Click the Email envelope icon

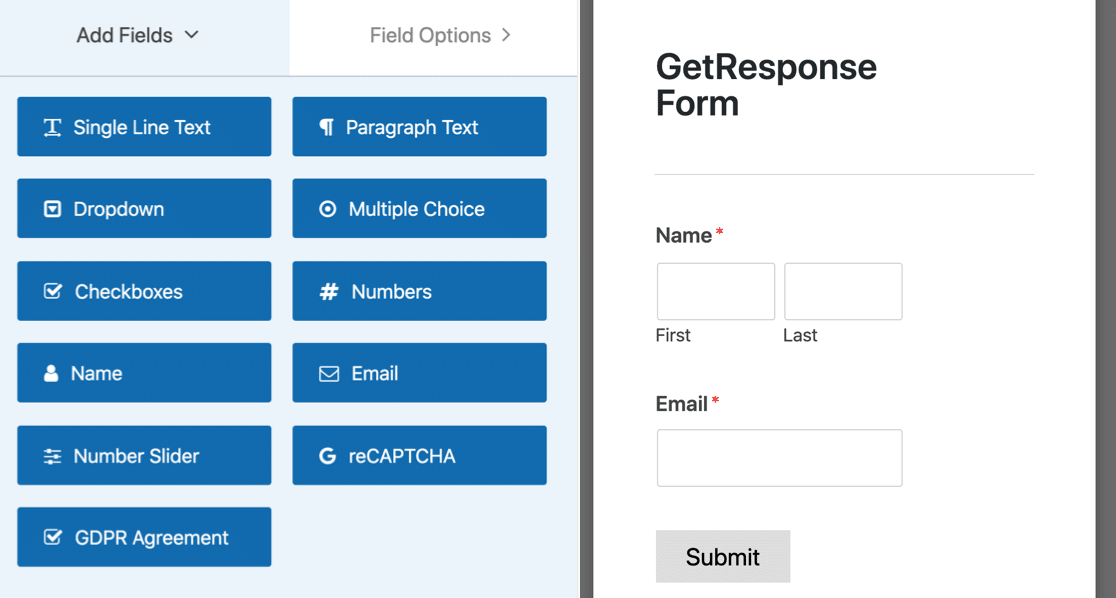[x=329, y=374]
